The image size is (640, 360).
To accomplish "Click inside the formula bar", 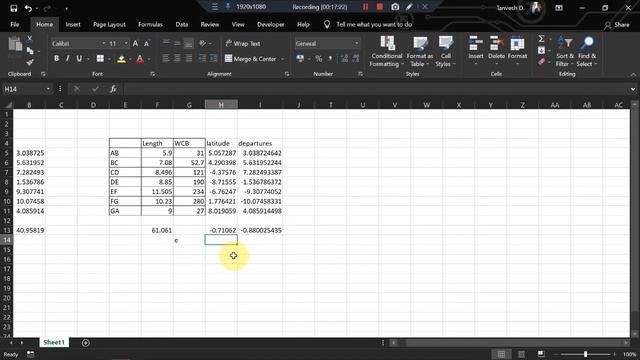I will click(x=376, y=89).
